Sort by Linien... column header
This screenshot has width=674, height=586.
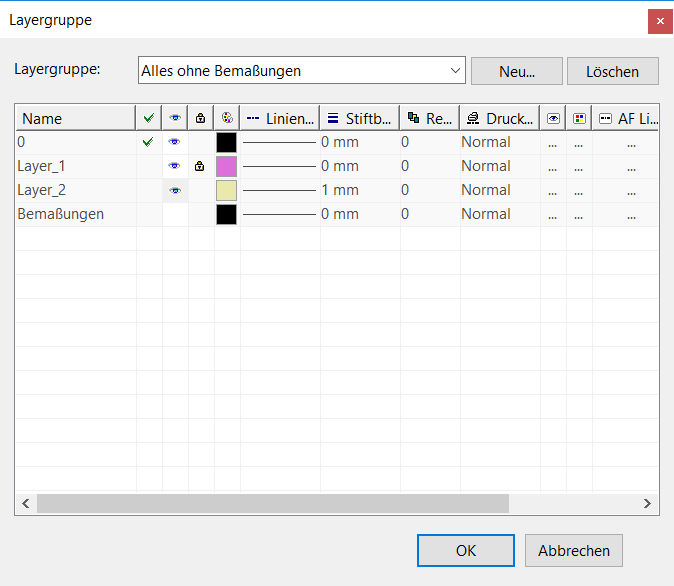280,118
